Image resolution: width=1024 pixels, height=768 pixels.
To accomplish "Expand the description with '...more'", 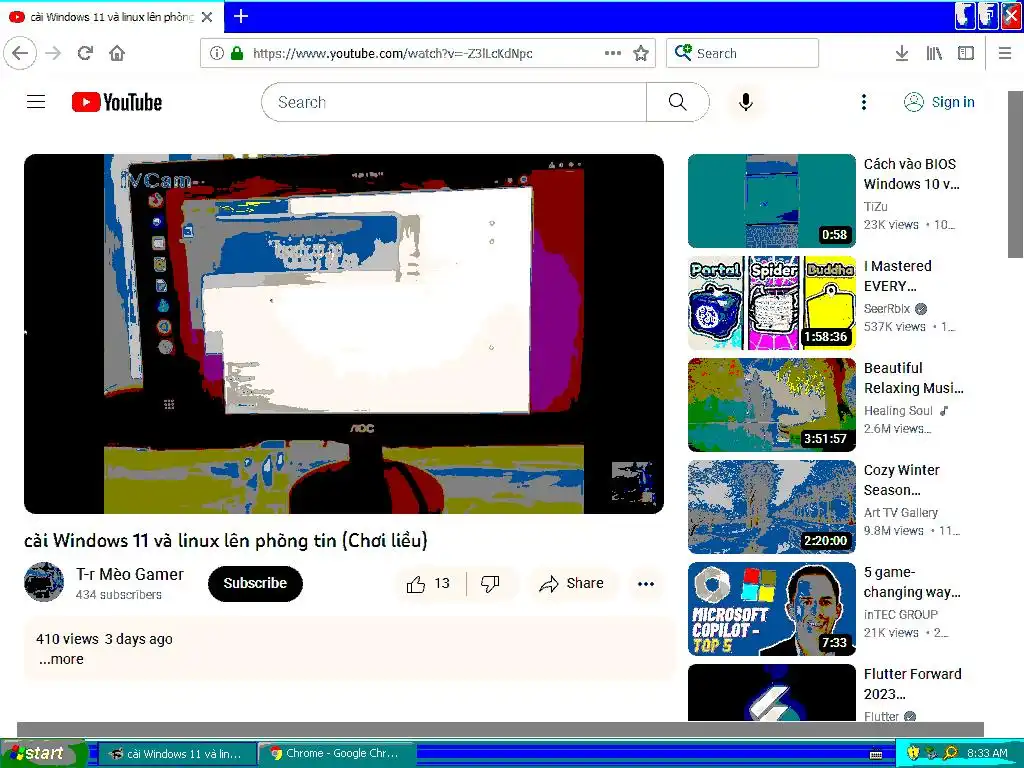I will point(61,659).
